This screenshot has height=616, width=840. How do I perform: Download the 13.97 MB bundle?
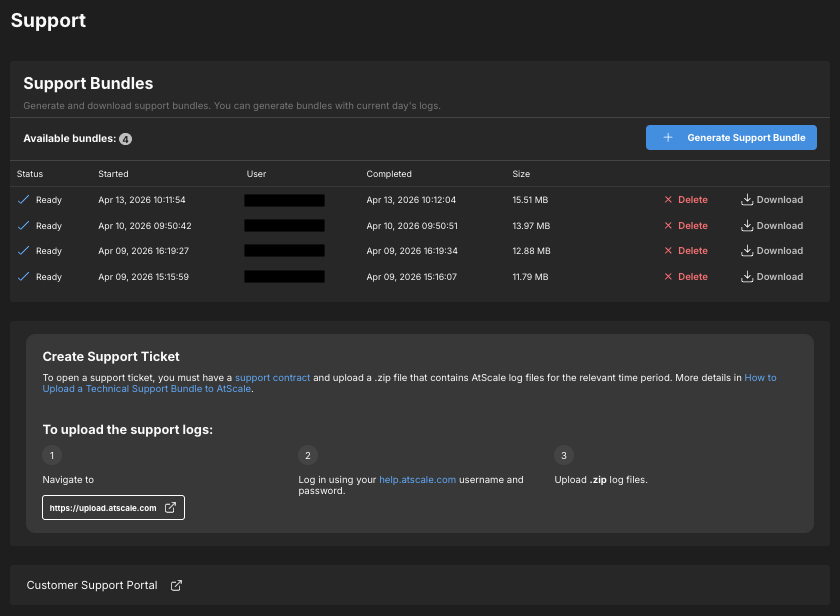pyautogui.click(x=772, y=226)
